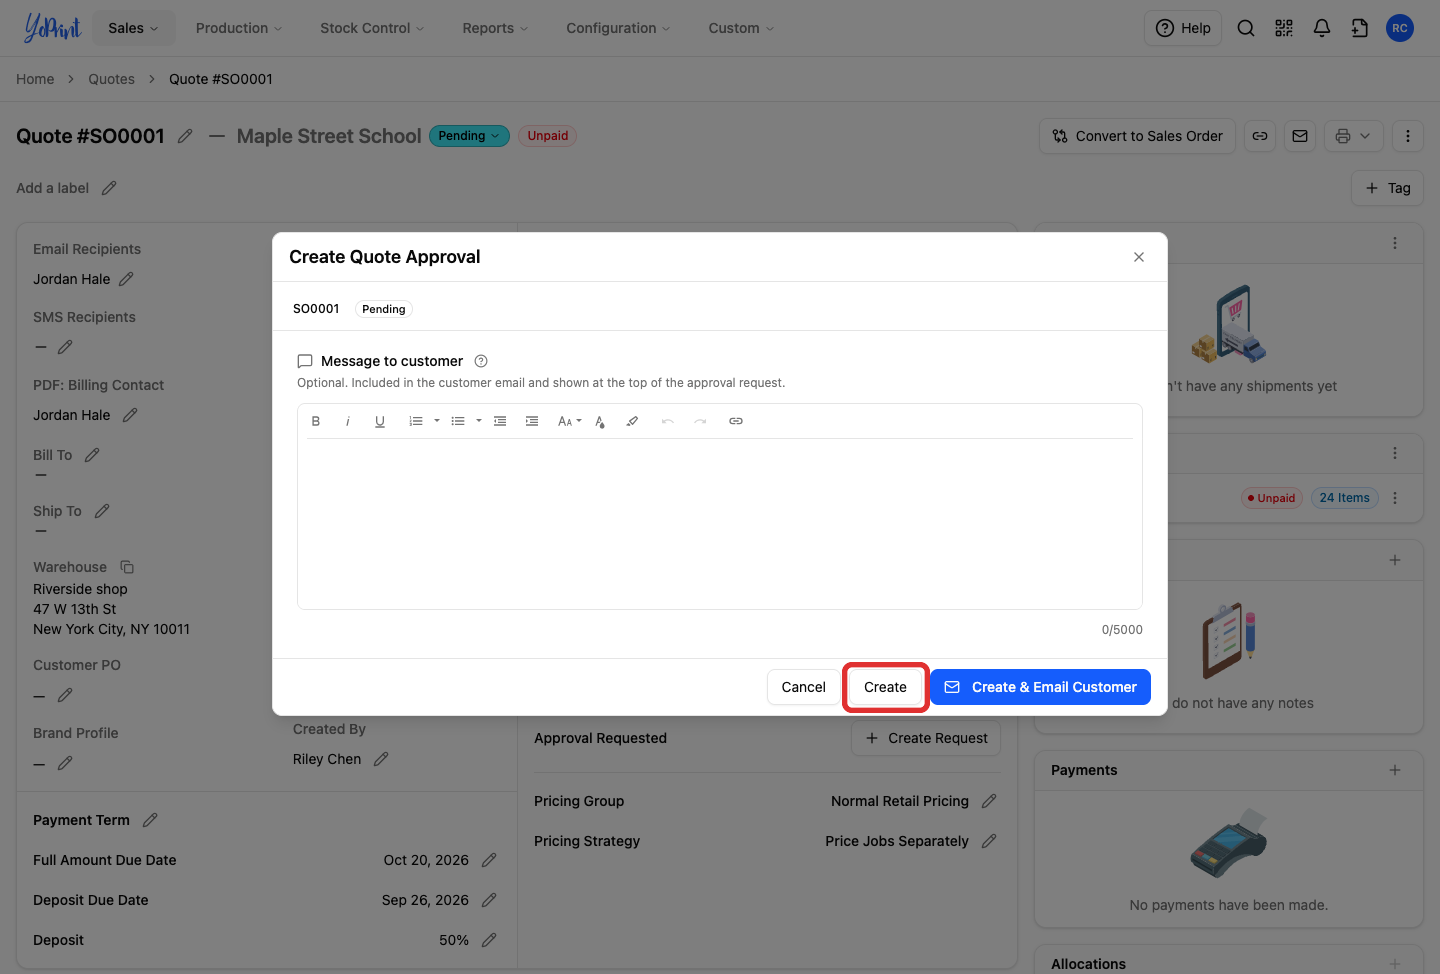Open the Reports menu
This screenshot has height=974, width=1440.
coord(495,28)
